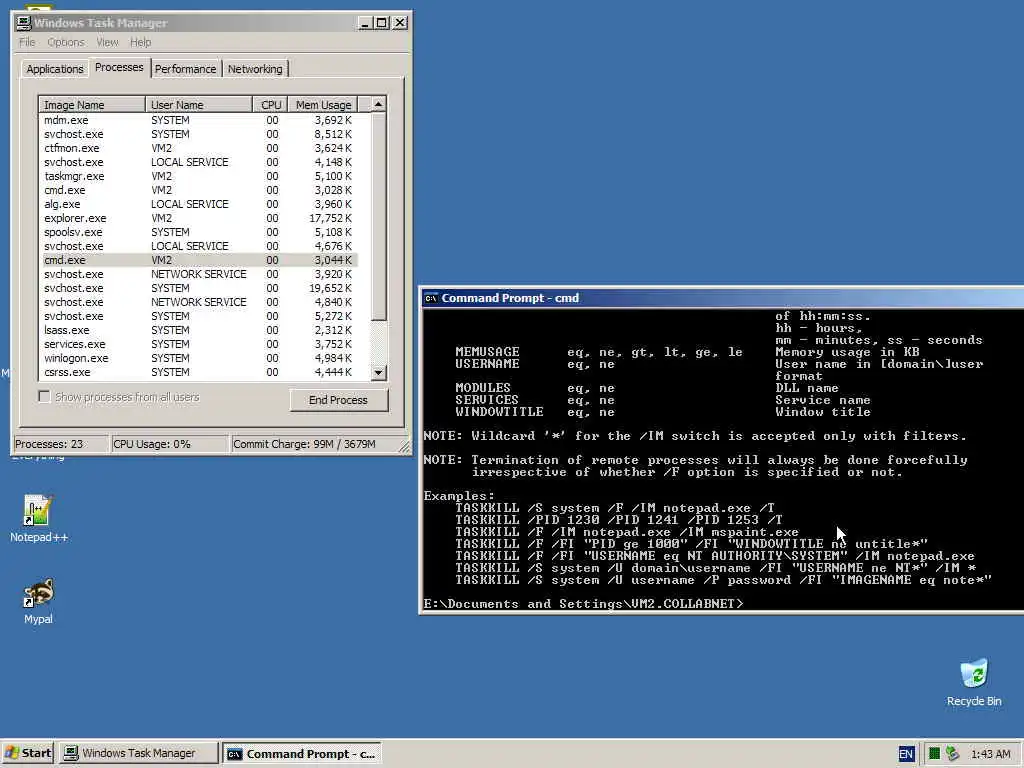Select cmd.exe row using 3,028 K
The height and width of the screenshot is (768, 1024).
[199, 190]
